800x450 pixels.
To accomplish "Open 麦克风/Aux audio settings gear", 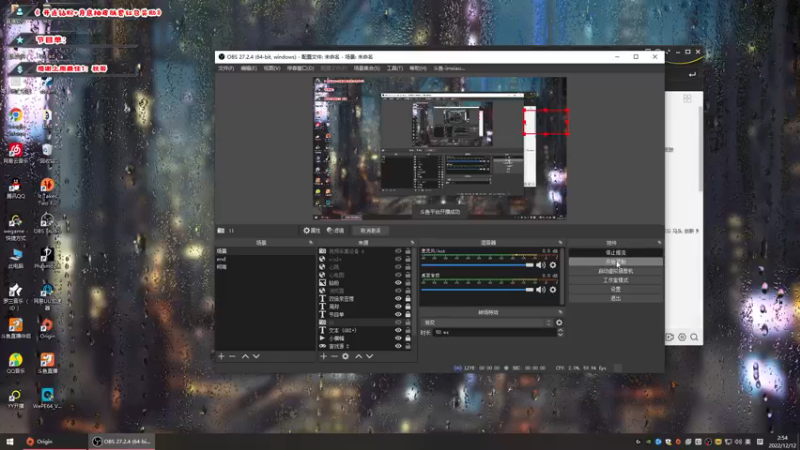I will click(x=553, y=265).
